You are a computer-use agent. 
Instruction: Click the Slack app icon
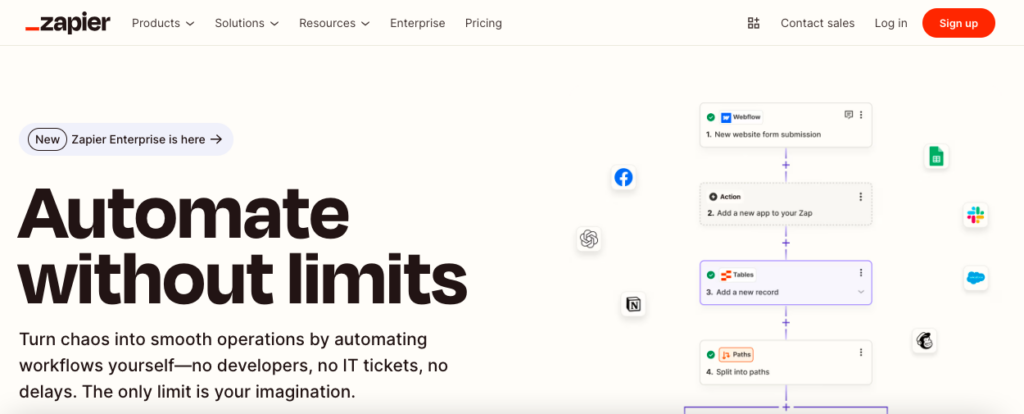976,215
